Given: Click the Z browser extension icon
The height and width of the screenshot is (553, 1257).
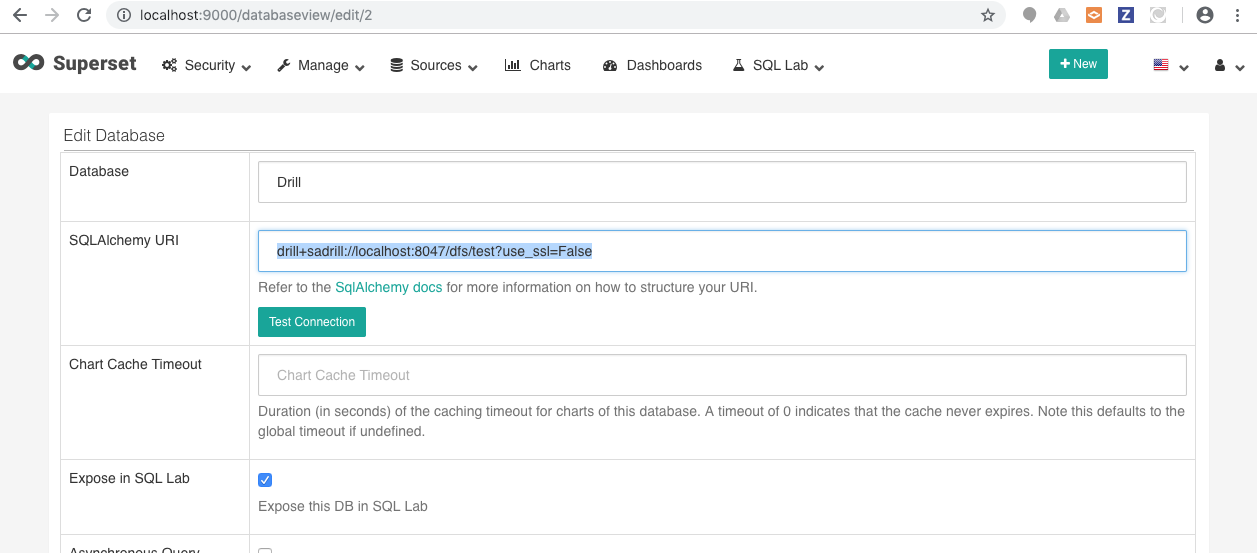Looking at the screenshot, I should point(1126,15).
